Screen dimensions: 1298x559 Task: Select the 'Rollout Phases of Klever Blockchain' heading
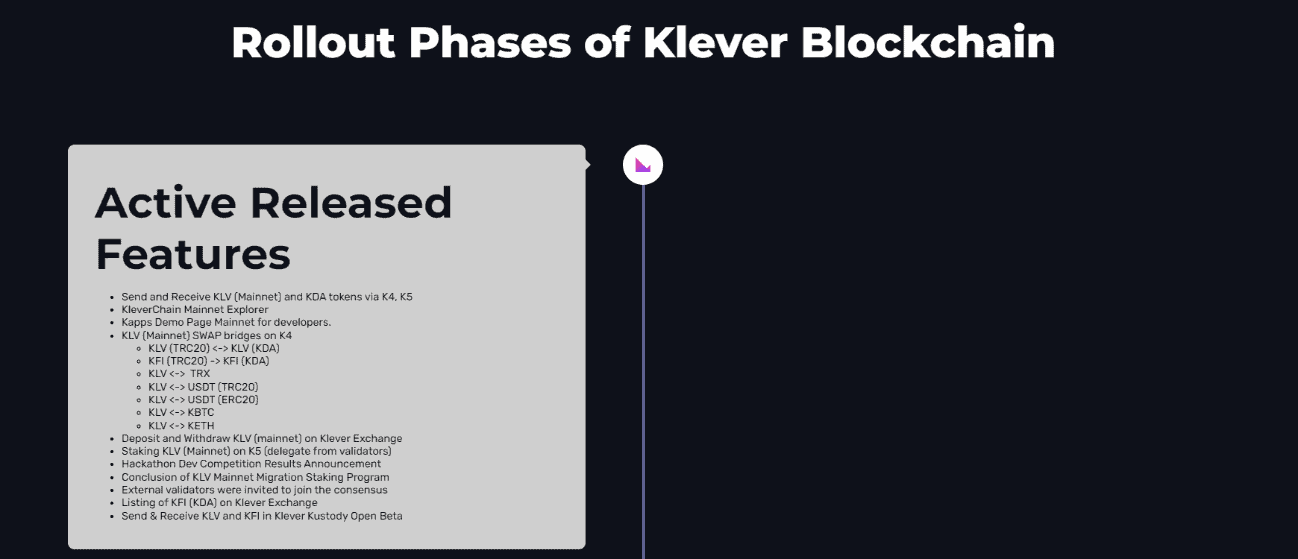point(643,42)
